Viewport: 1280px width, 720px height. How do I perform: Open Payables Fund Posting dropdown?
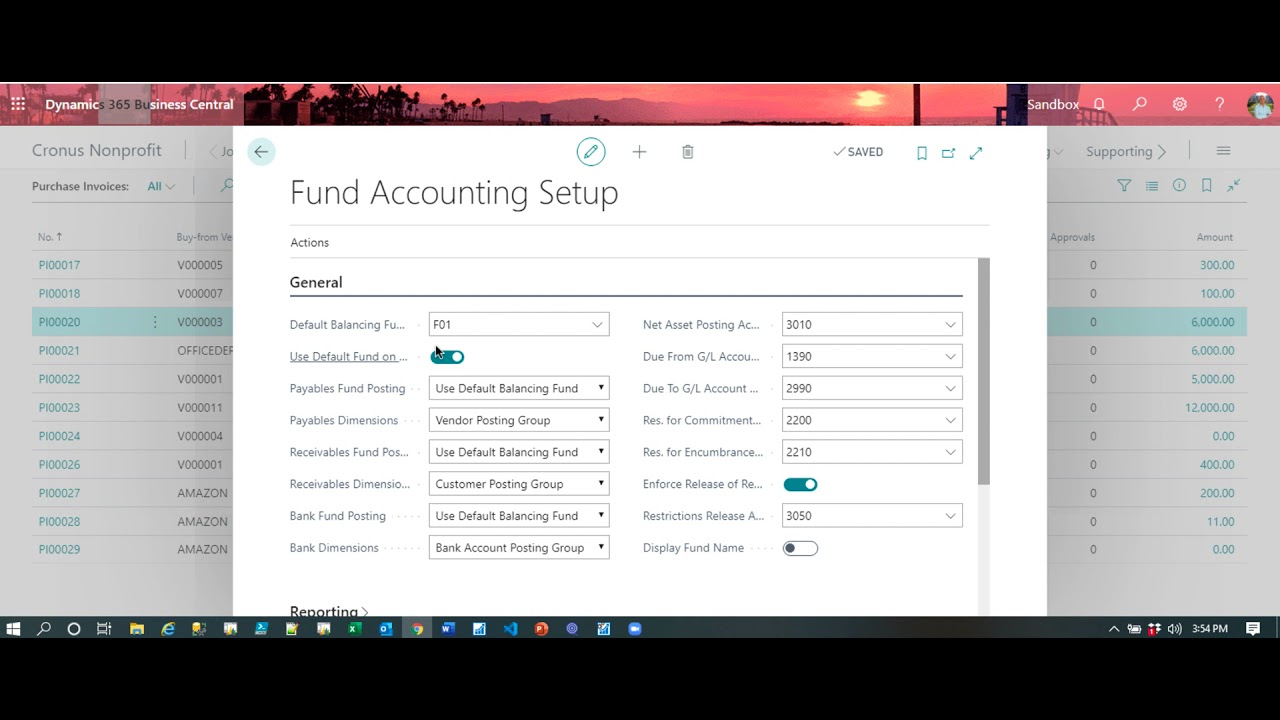pos(519,388)
